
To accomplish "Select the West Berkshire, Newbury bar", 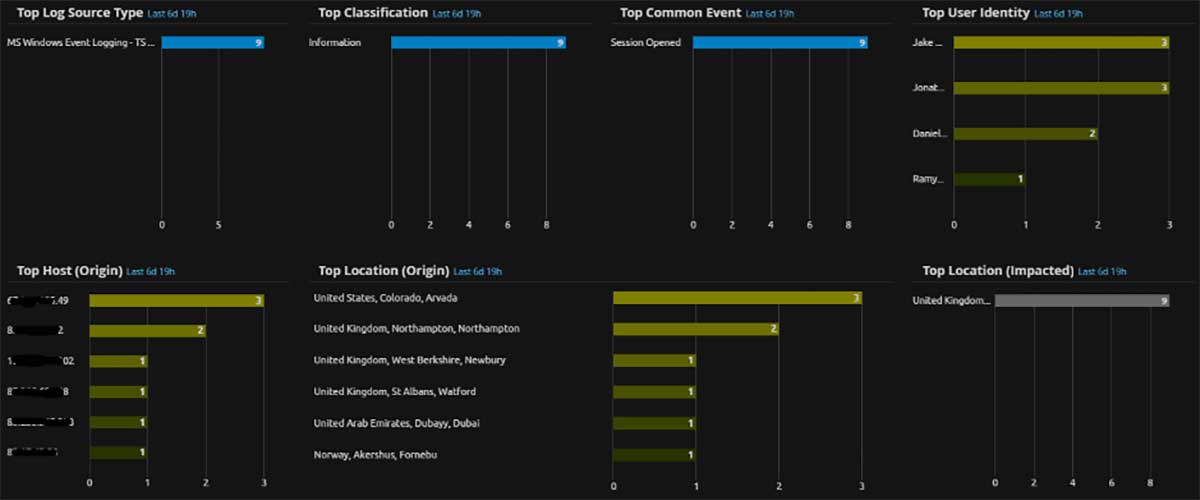I will 654,360.
